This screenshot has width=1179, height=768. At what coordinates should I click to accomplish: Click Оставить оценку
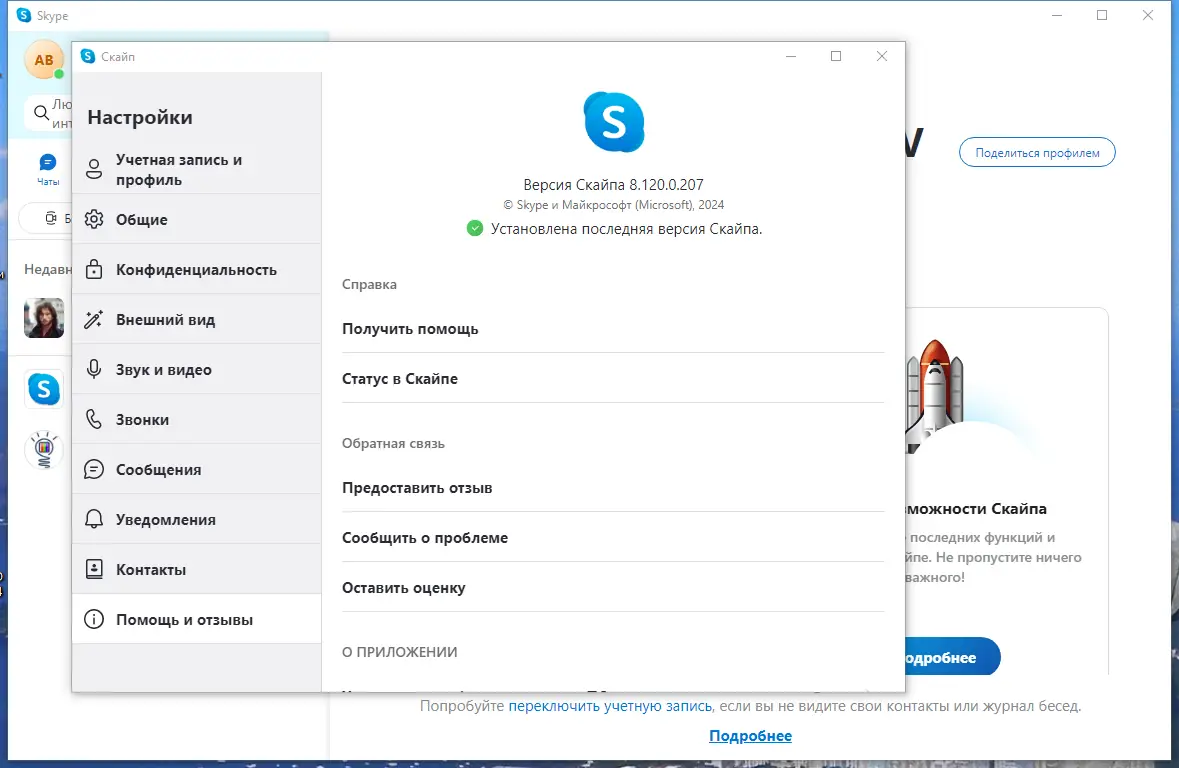[613, 587]
